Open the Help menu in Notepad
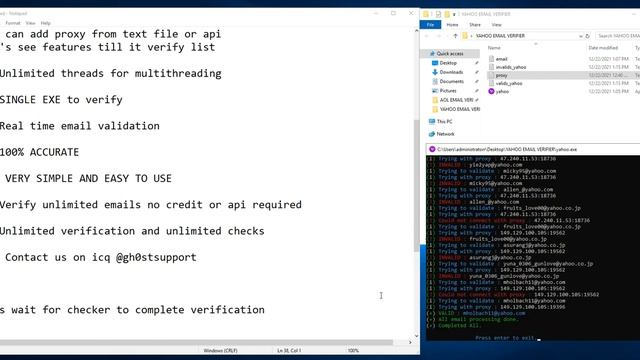 [46, 23]
